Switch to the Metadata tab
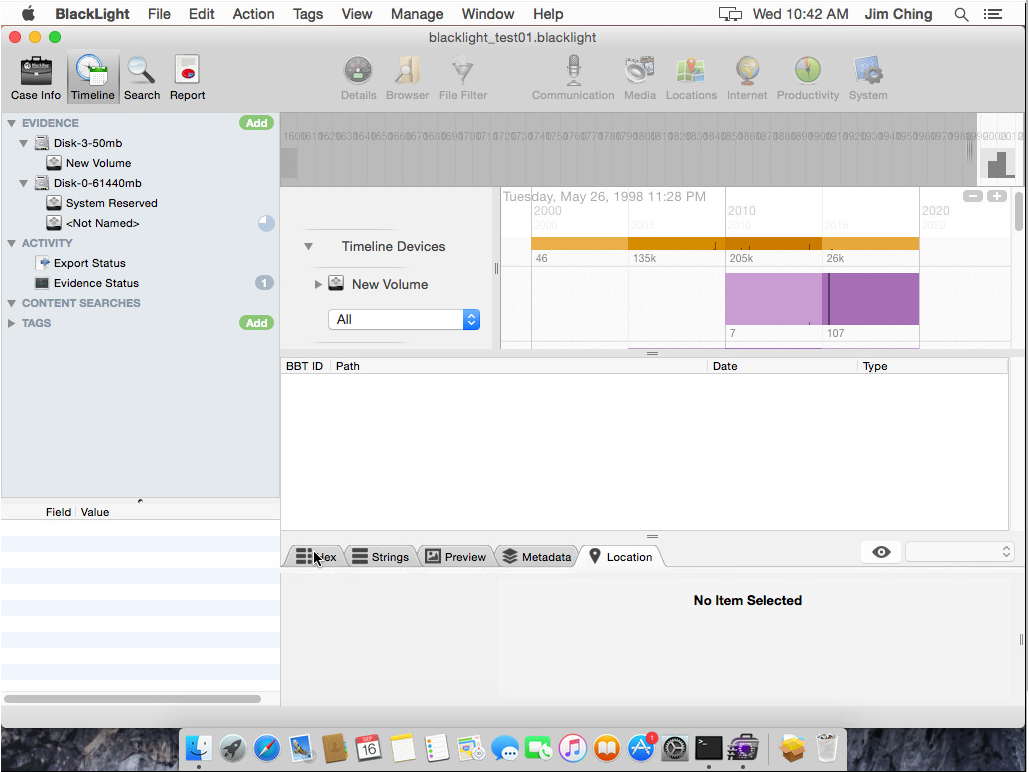 point(537,557)
